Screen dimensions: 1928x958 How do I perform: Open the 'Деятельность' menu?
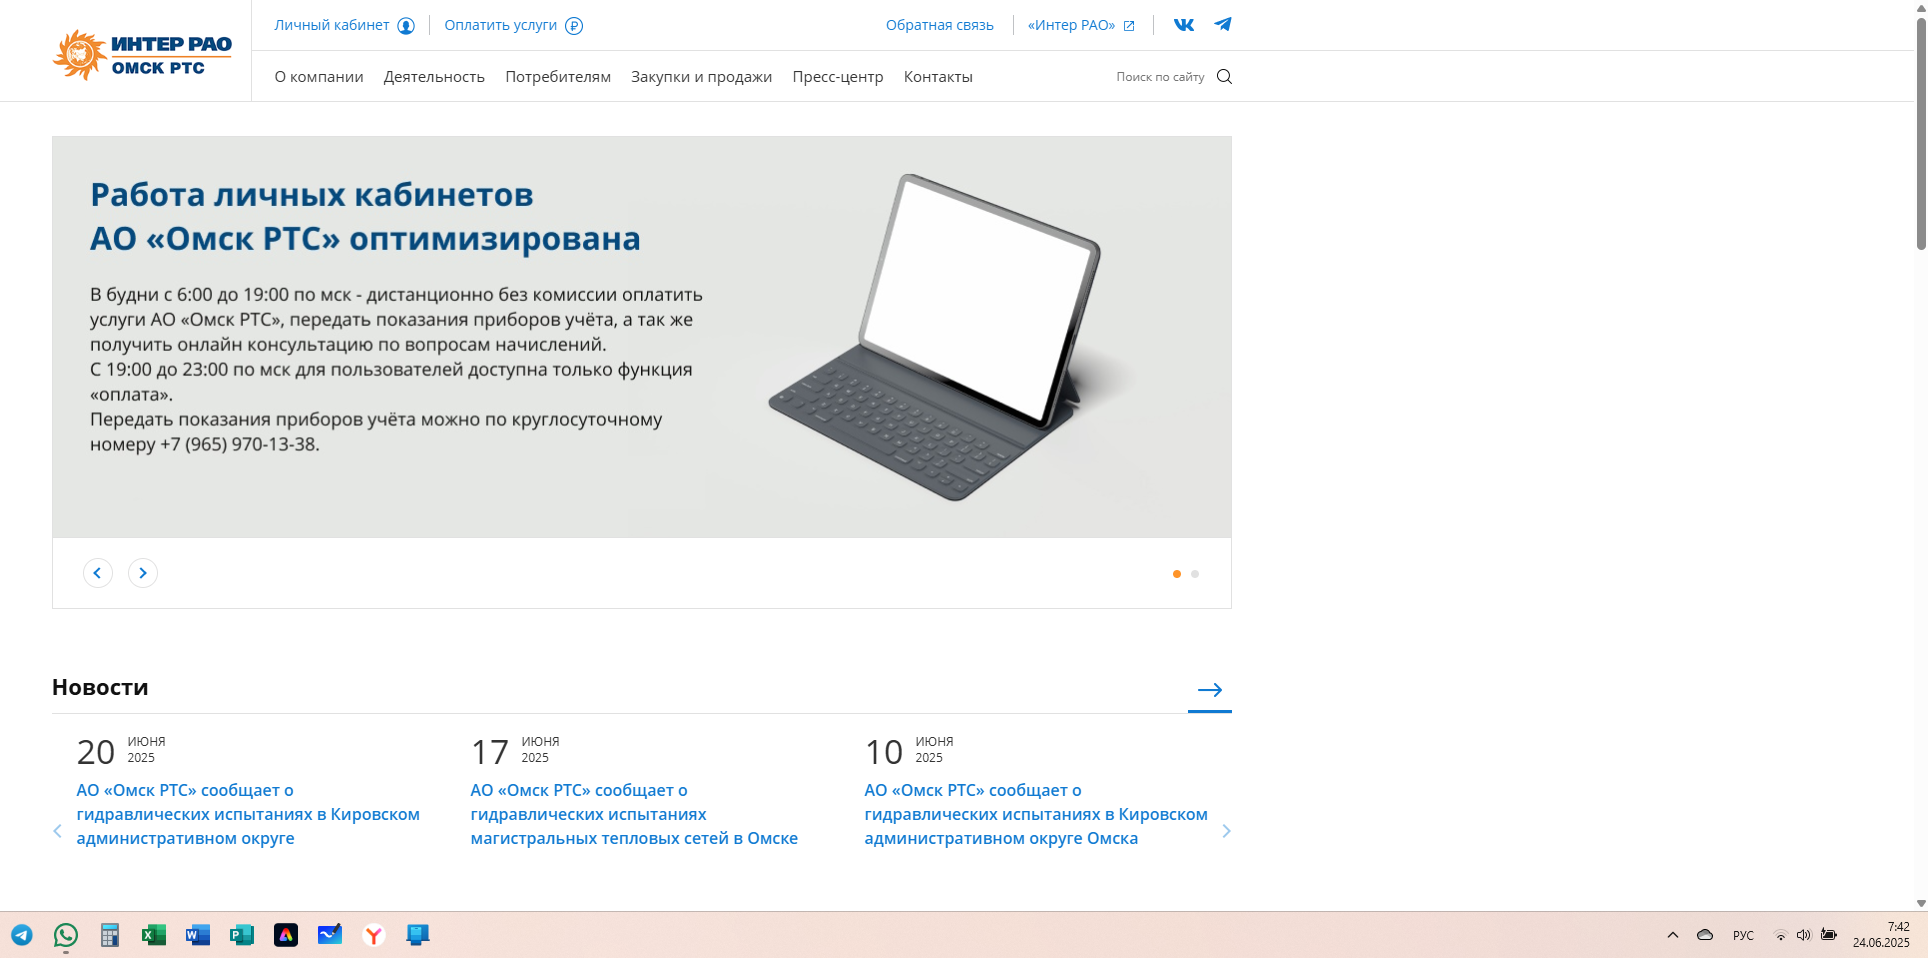click(434, 77)
